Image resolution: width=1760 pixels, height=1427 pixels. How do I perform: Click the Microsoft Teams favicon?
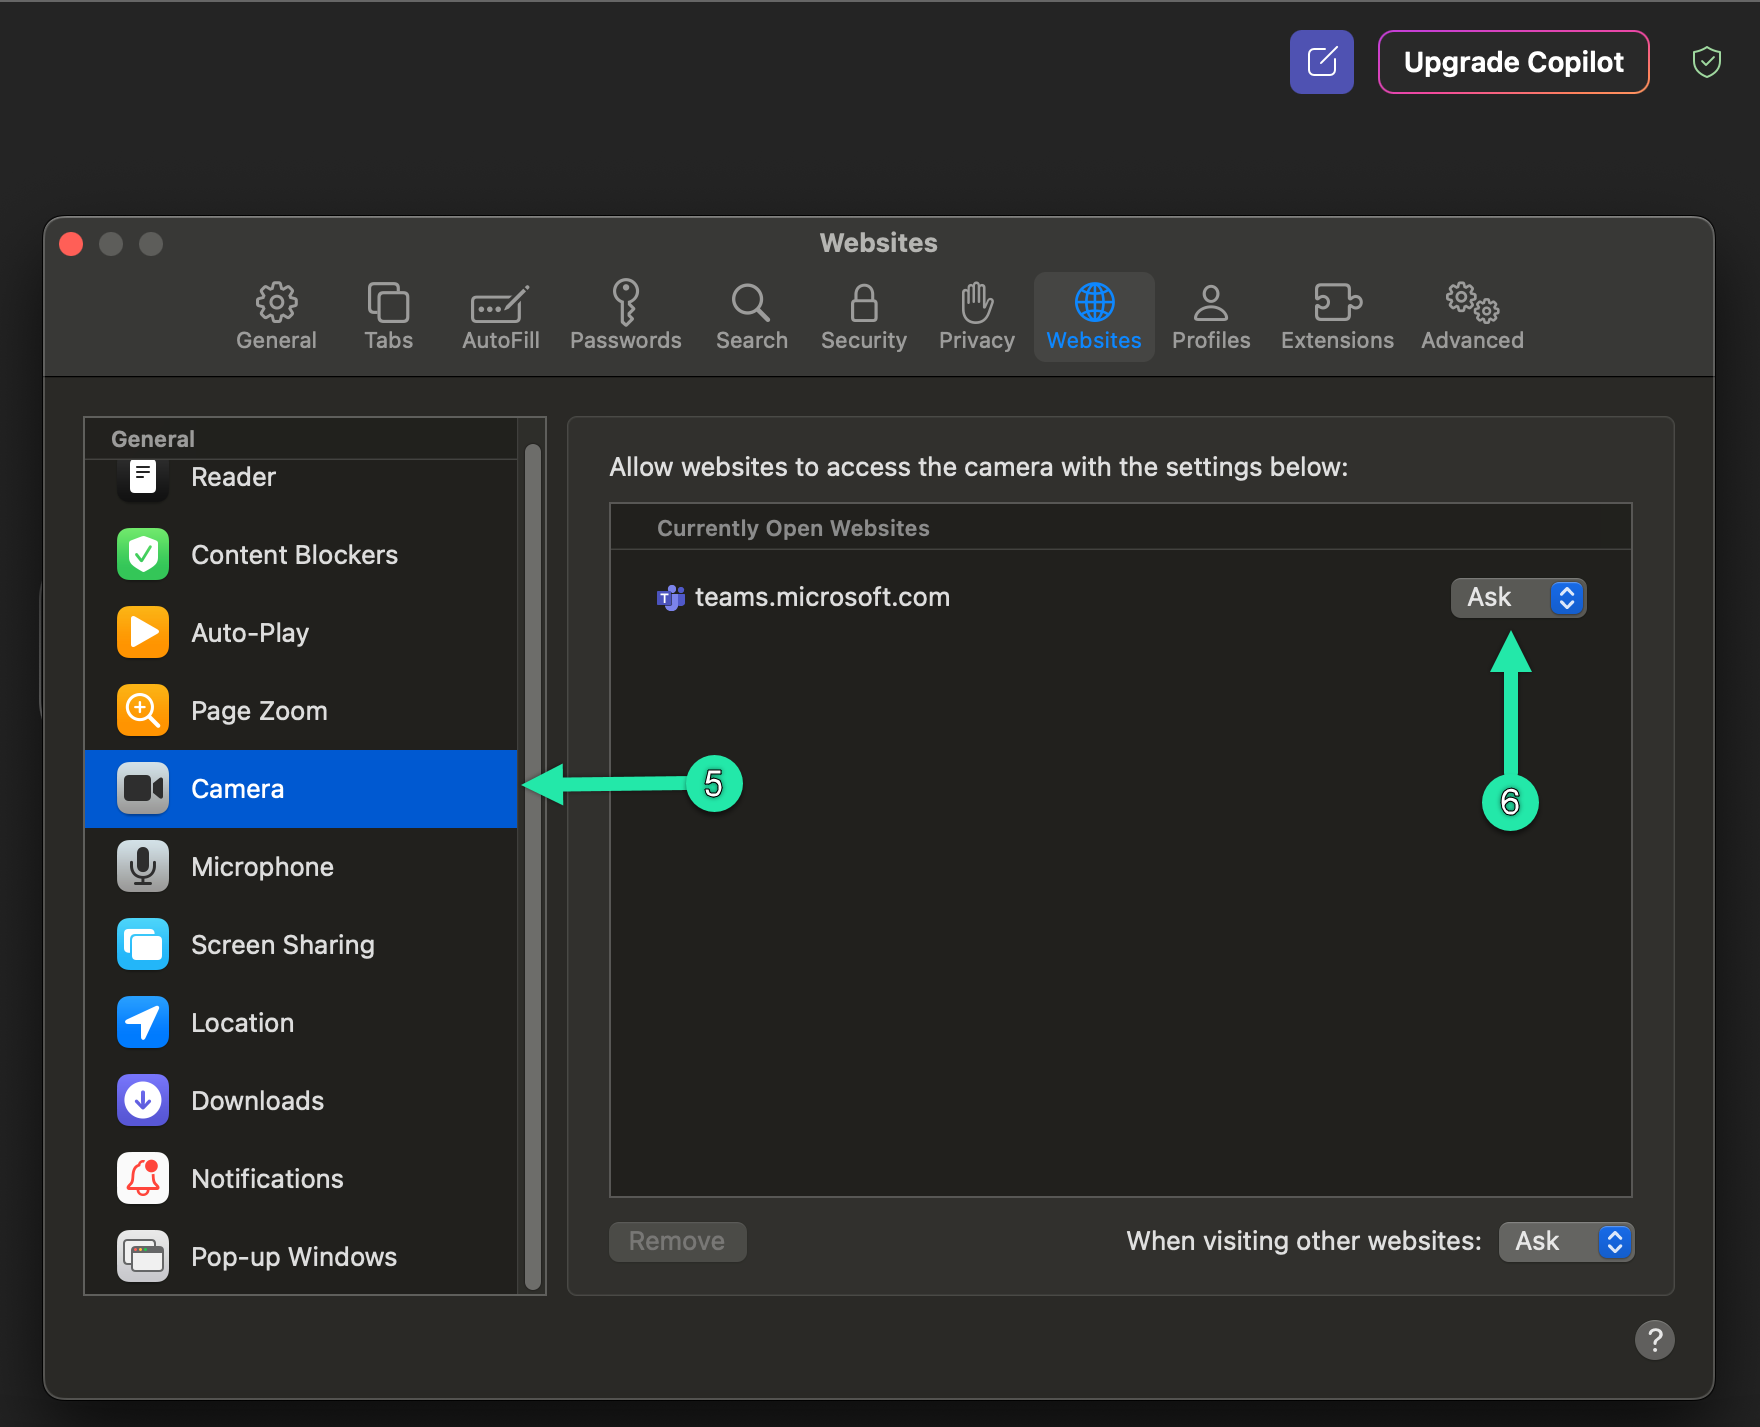(671, 598)
